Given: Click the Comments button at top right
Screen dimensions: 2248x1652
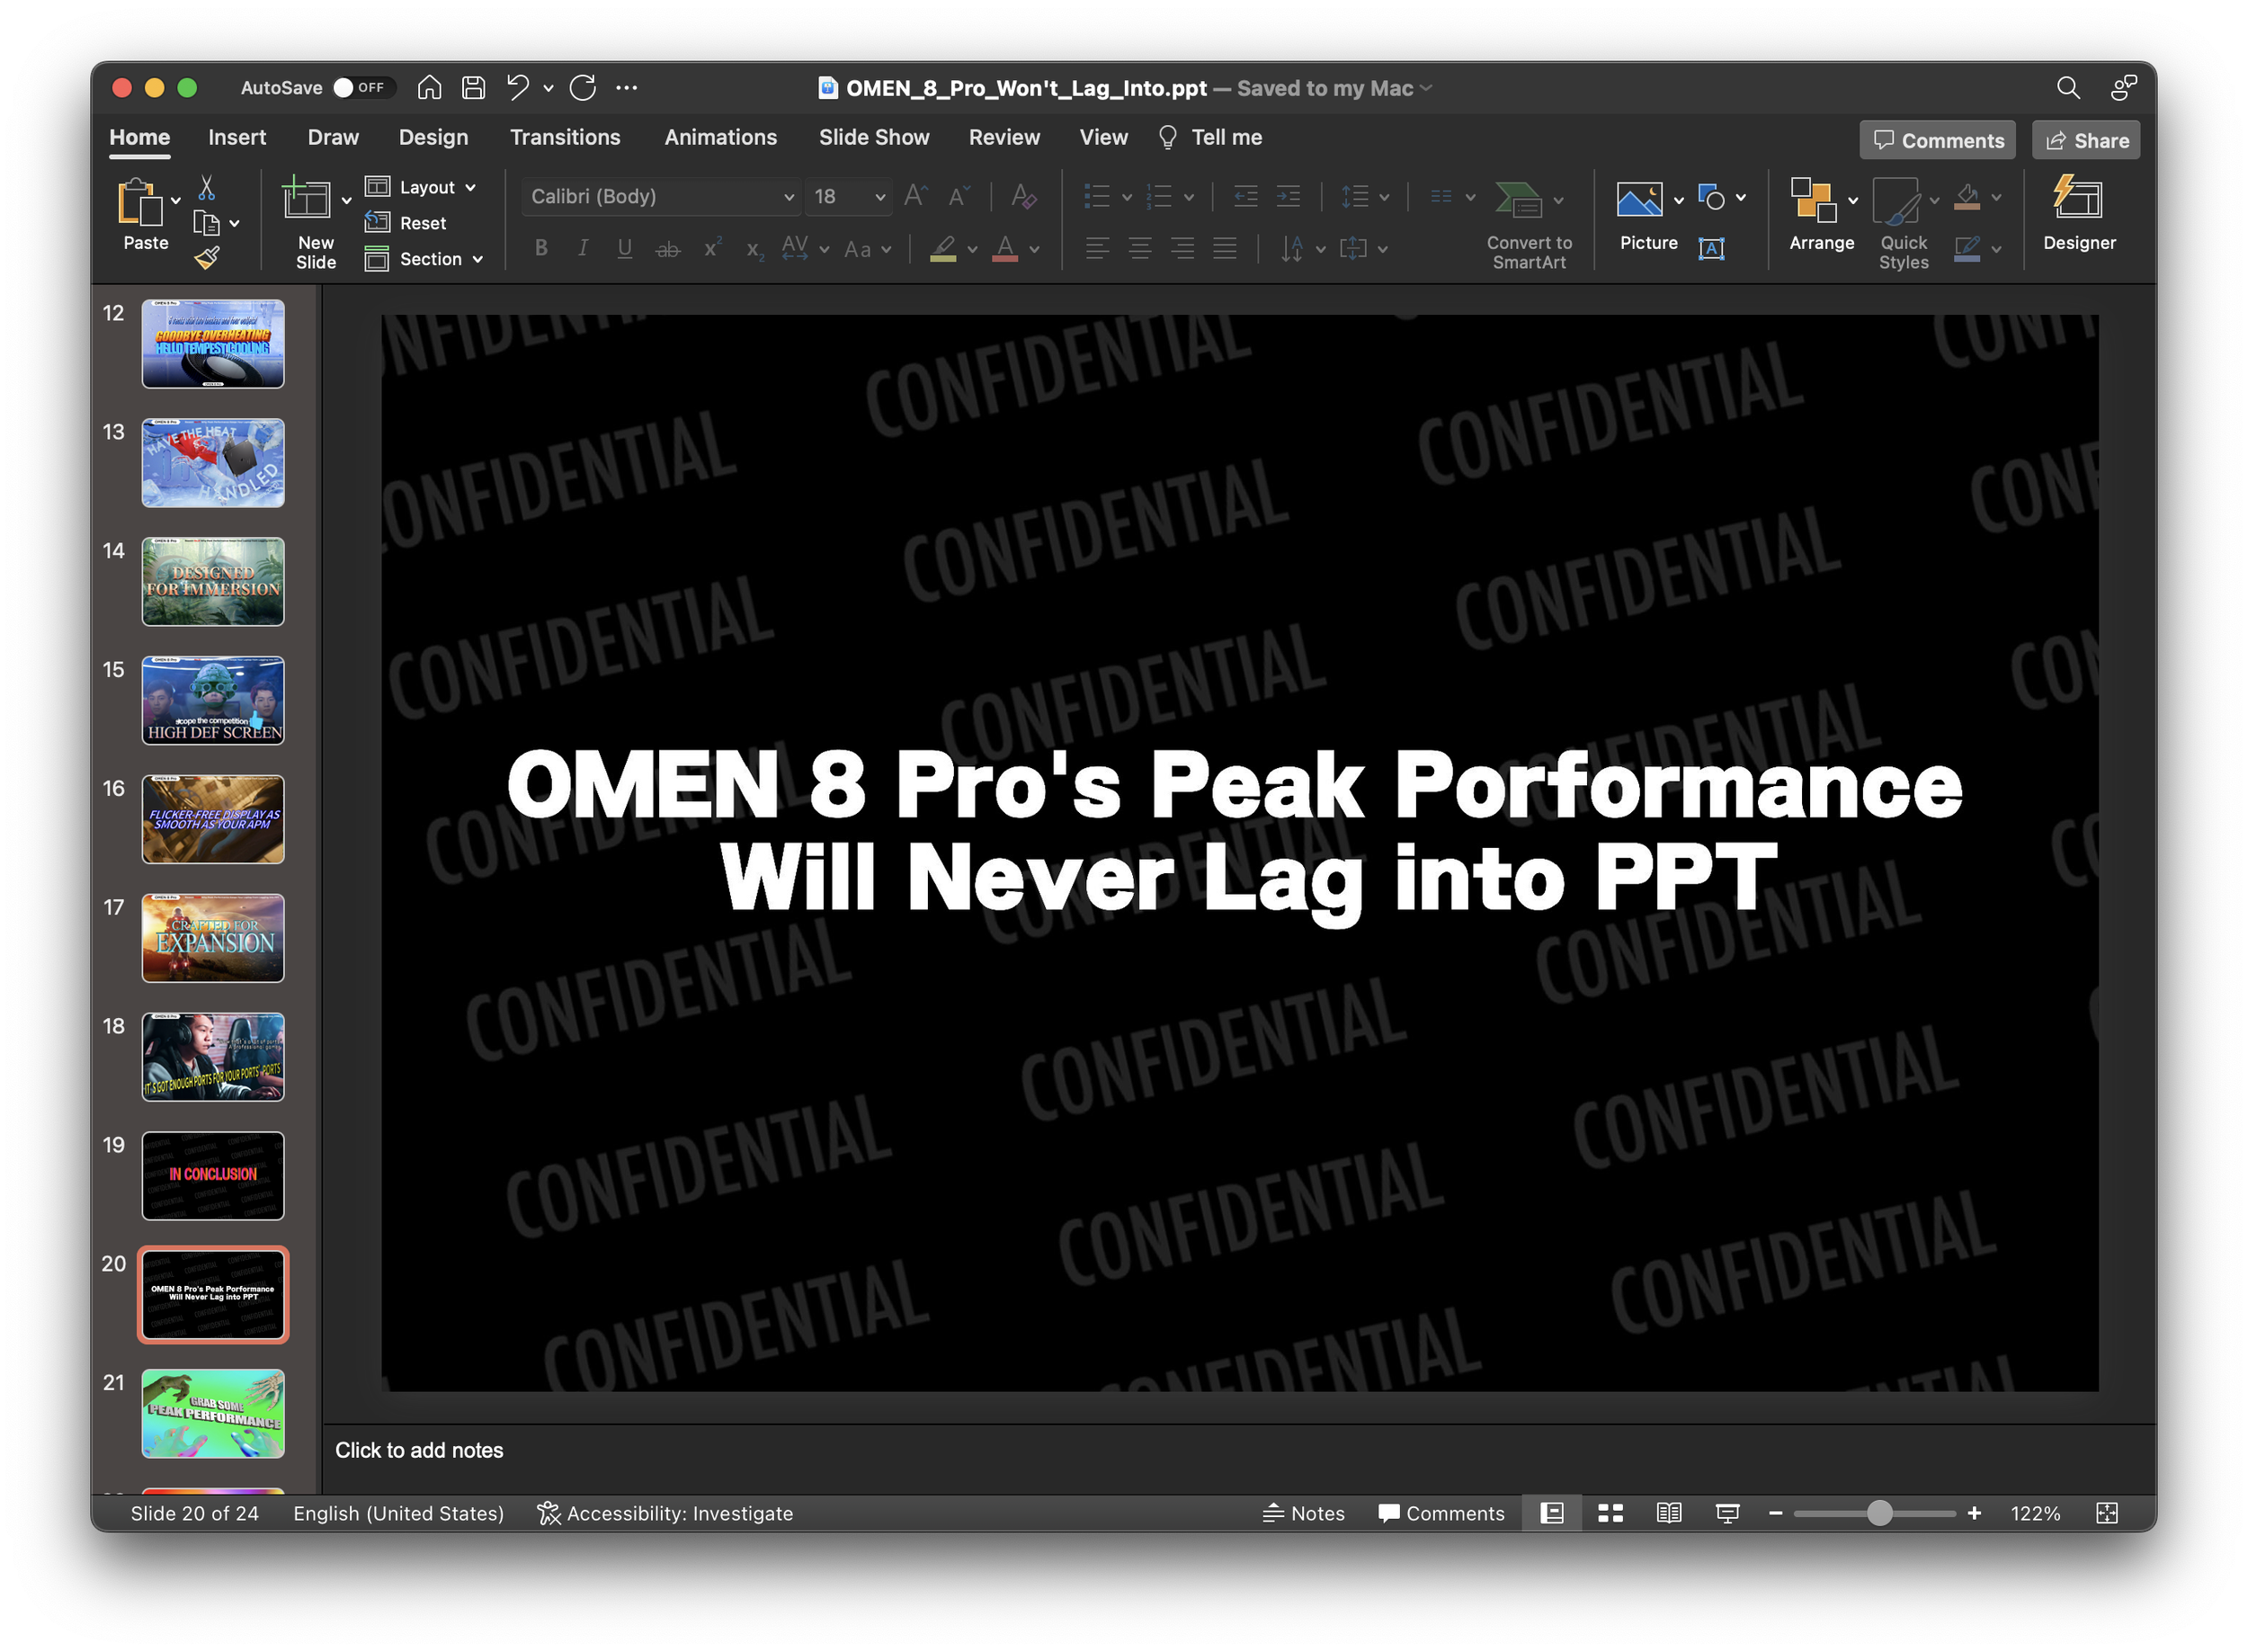Looking at the screenshot, I should point(1936,141).
